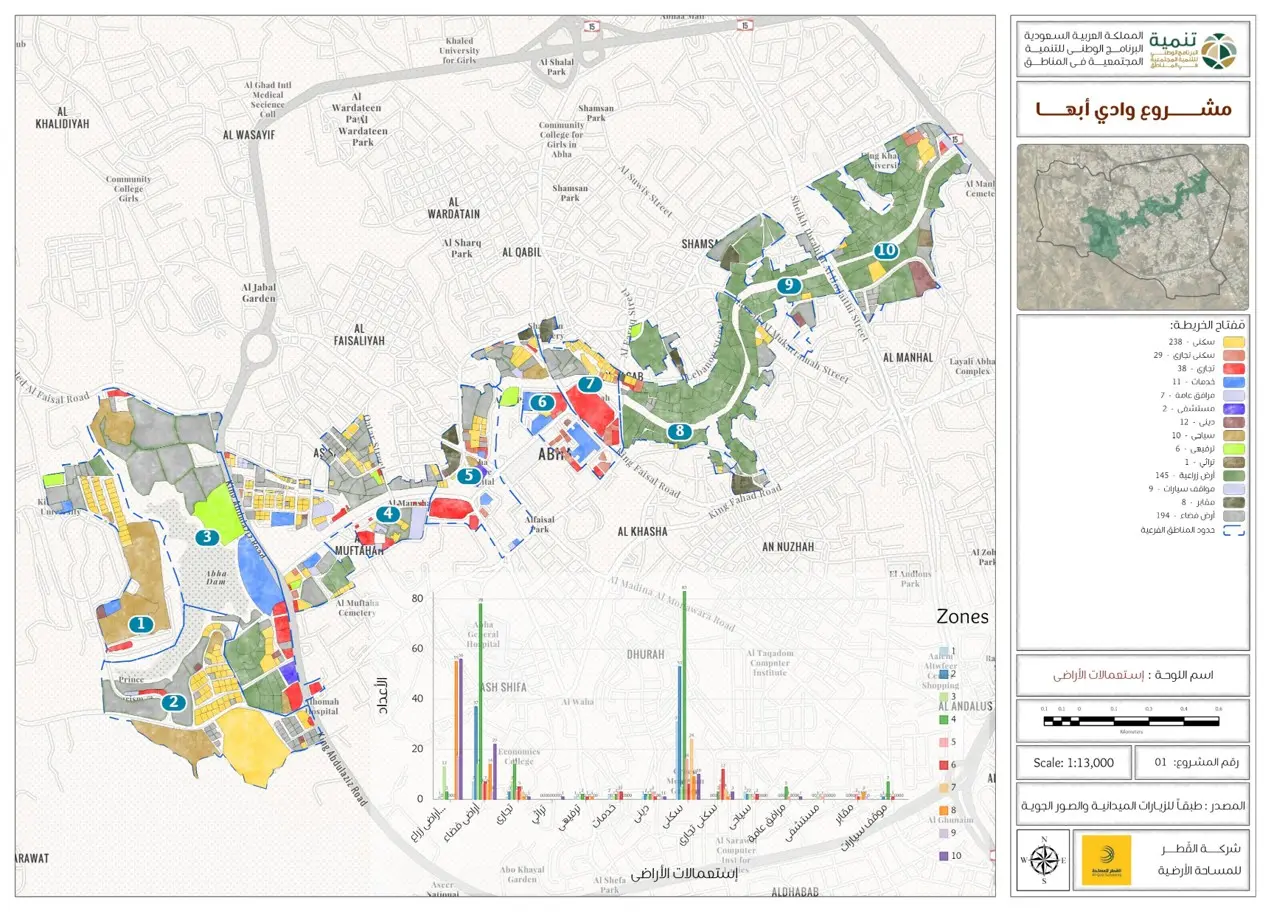
Task: Click the dashed sub-zone boundary legend symbol
Action: (x=1234, y=530)
